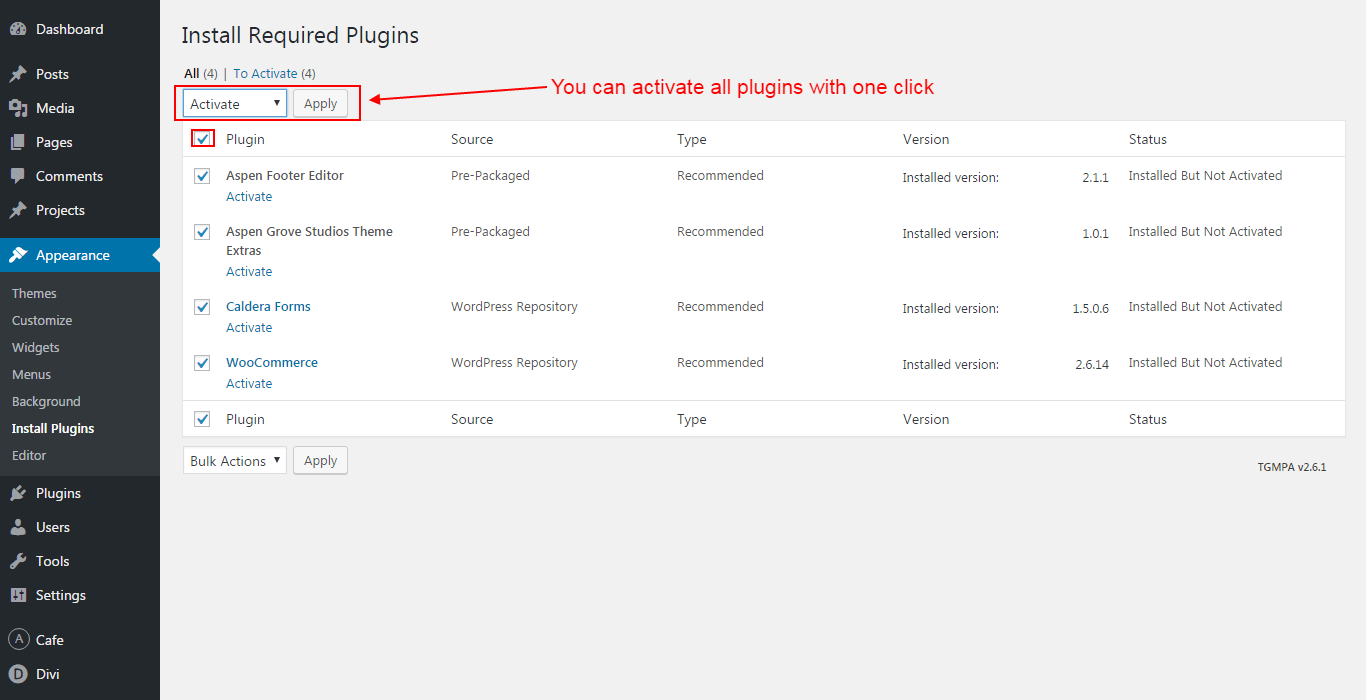Click the Tools wrench icon
1366x700 pixels.
(18, 561)
